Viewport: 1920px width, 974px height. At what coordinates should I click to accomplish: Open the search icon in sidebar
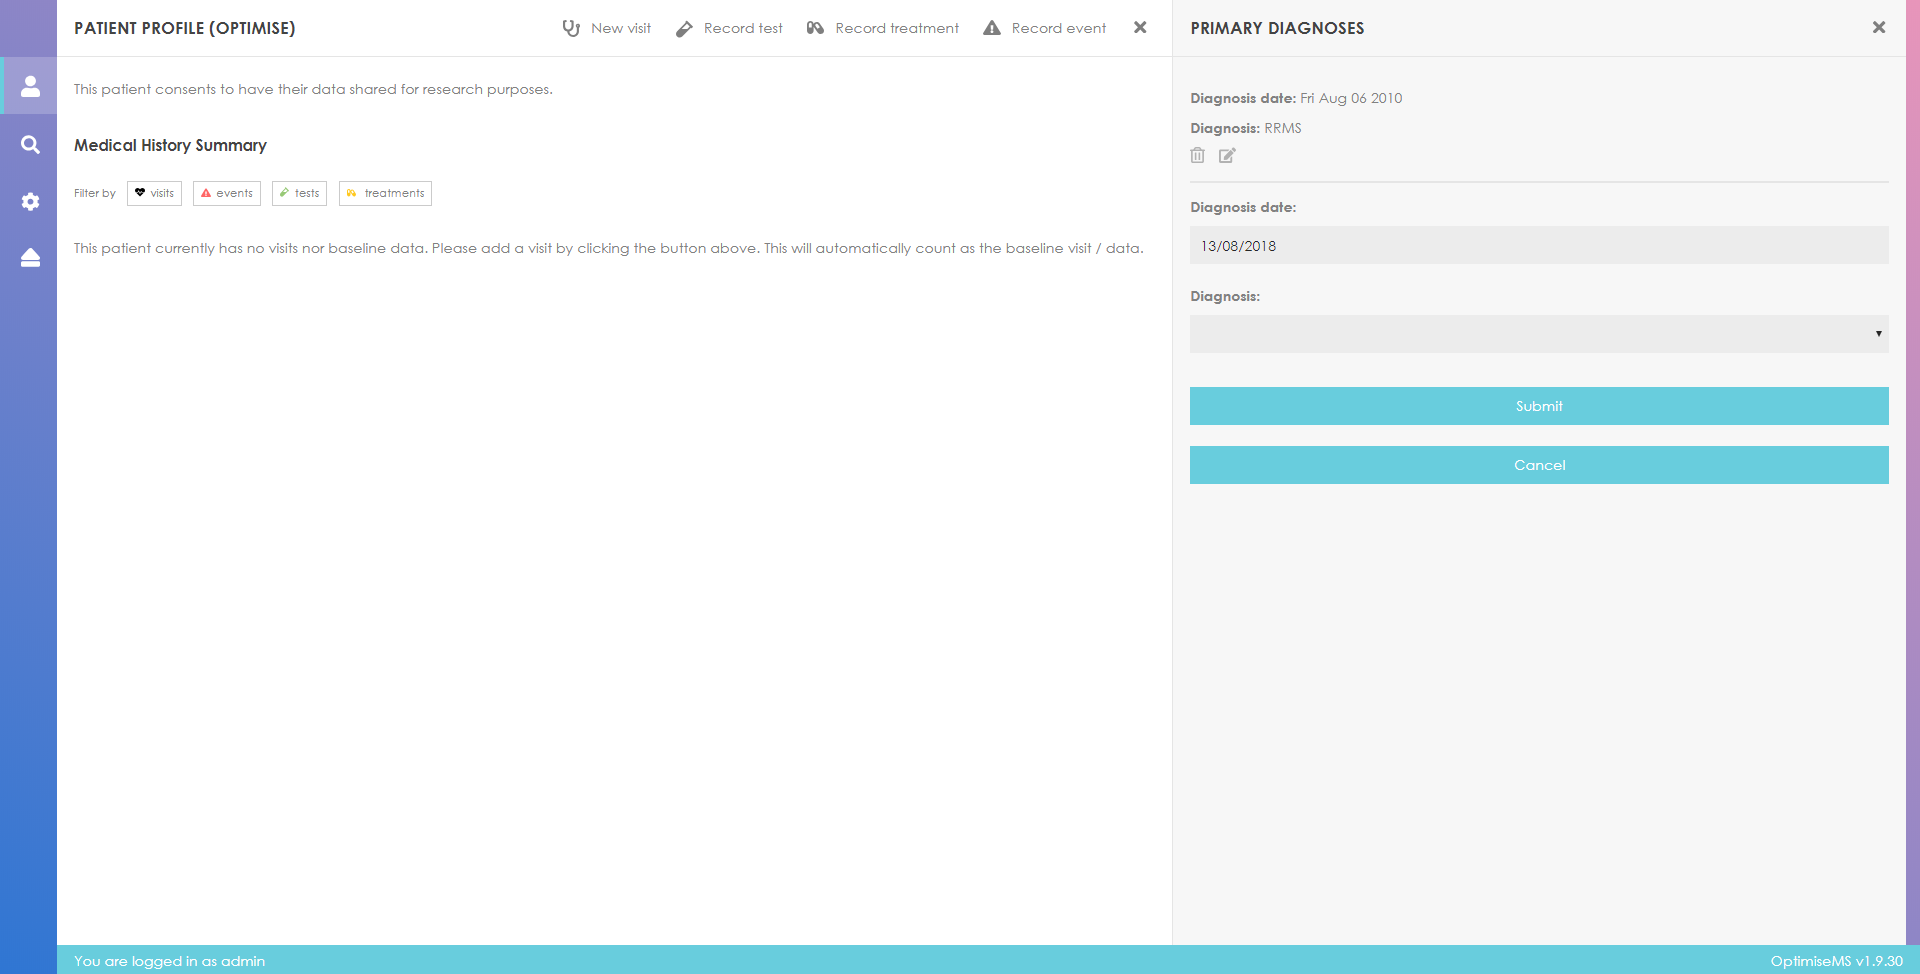(x=30, y=145)
